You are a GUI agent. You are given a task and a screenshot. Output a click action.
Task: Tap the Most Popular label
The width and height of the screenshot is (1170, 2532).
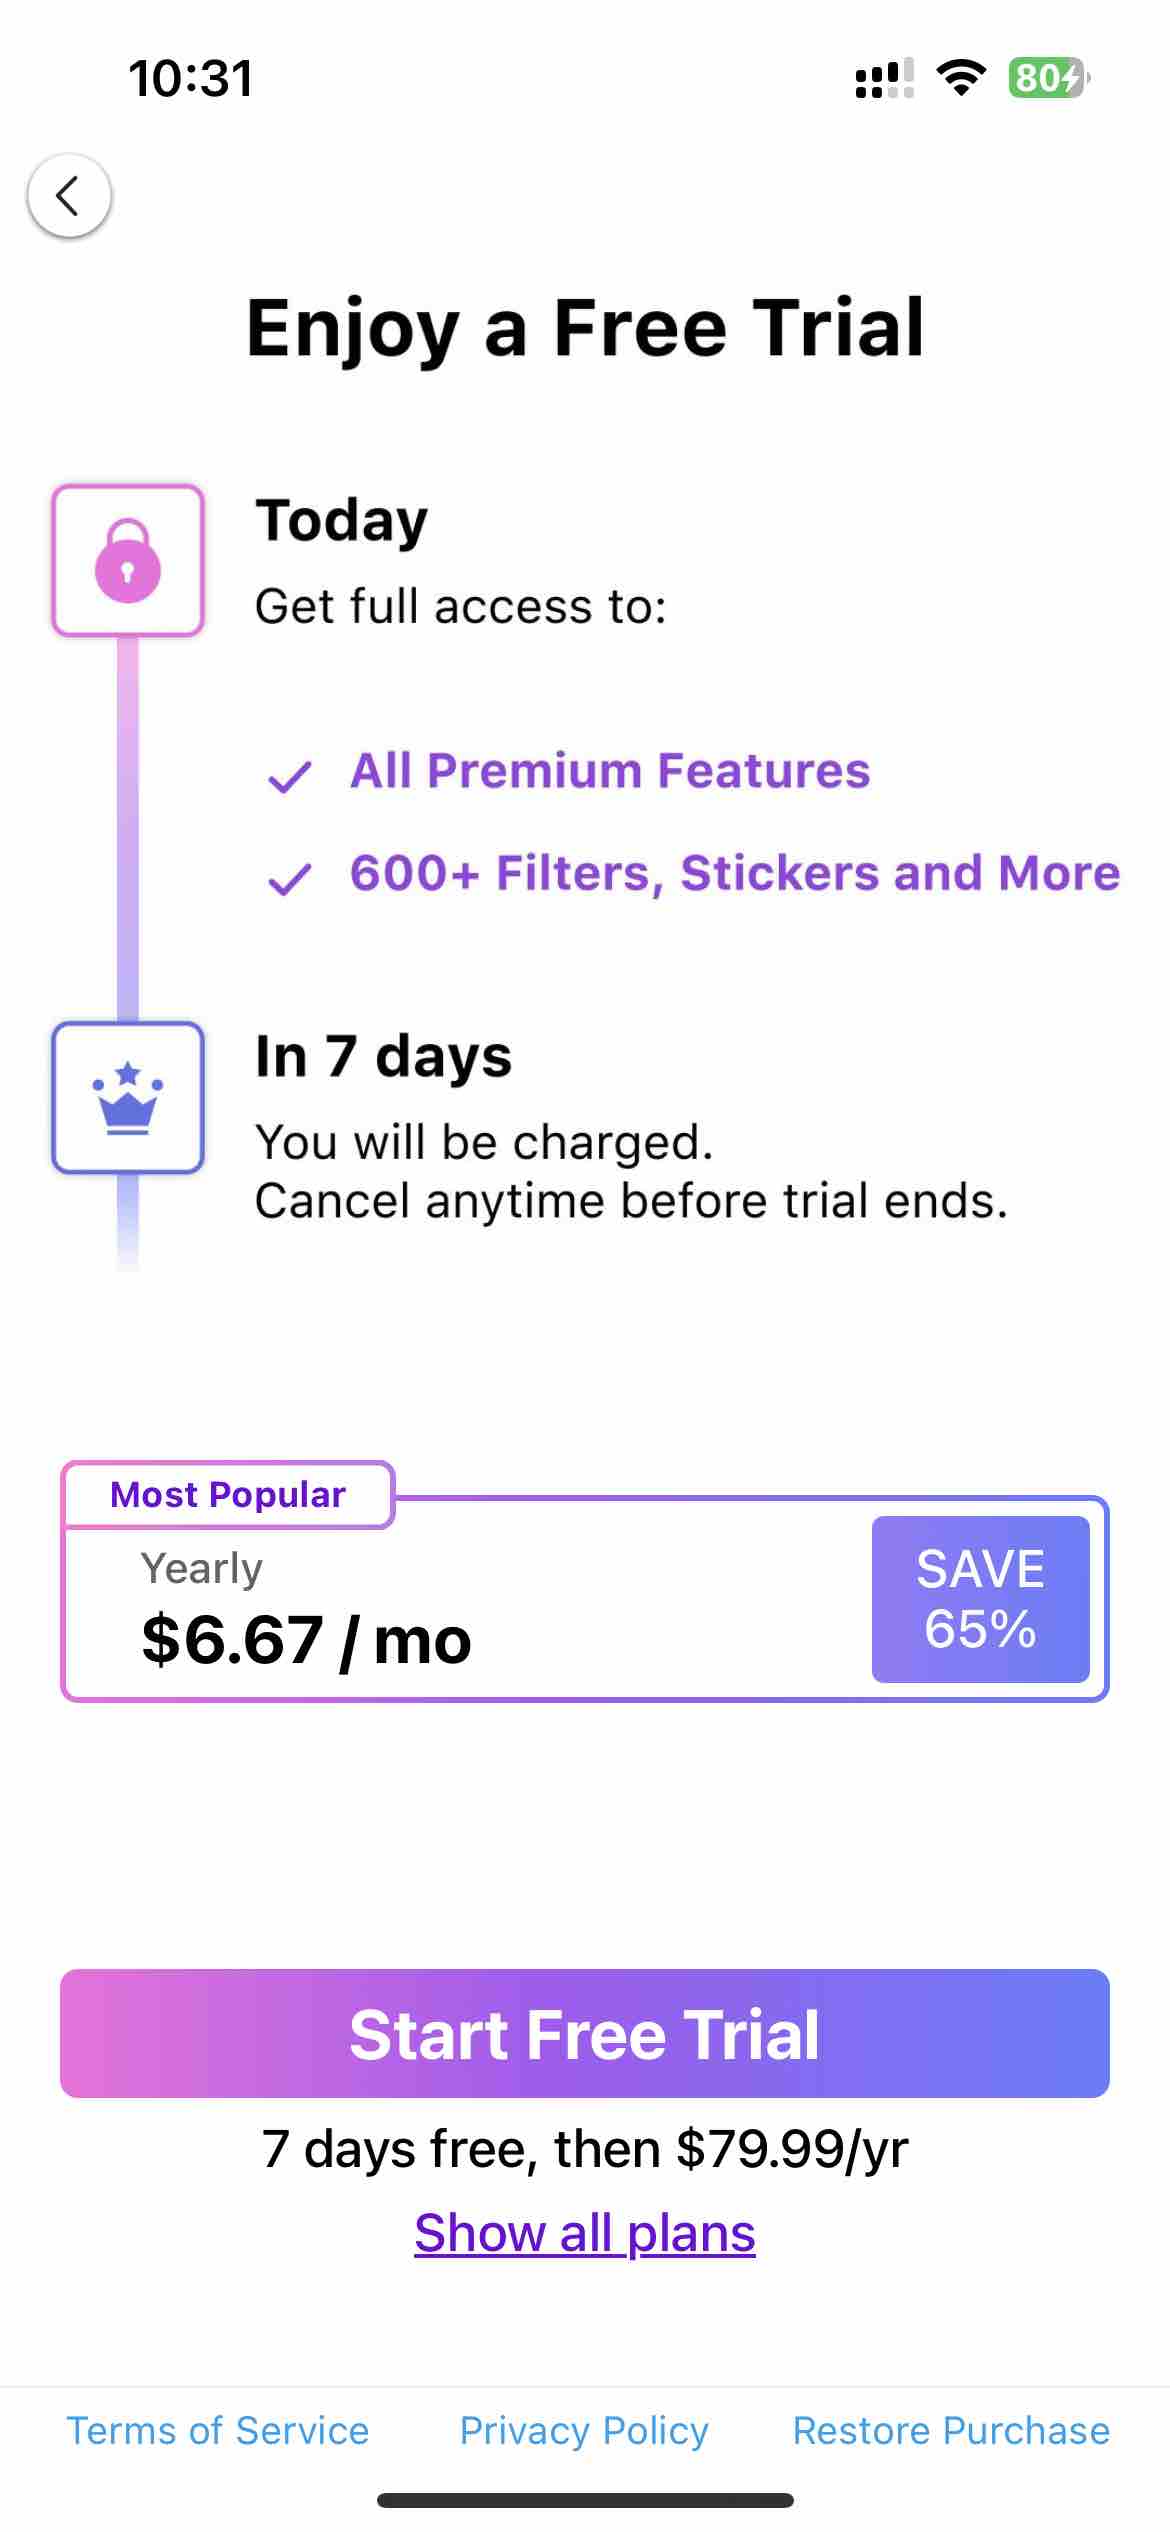pos(228,1494)
